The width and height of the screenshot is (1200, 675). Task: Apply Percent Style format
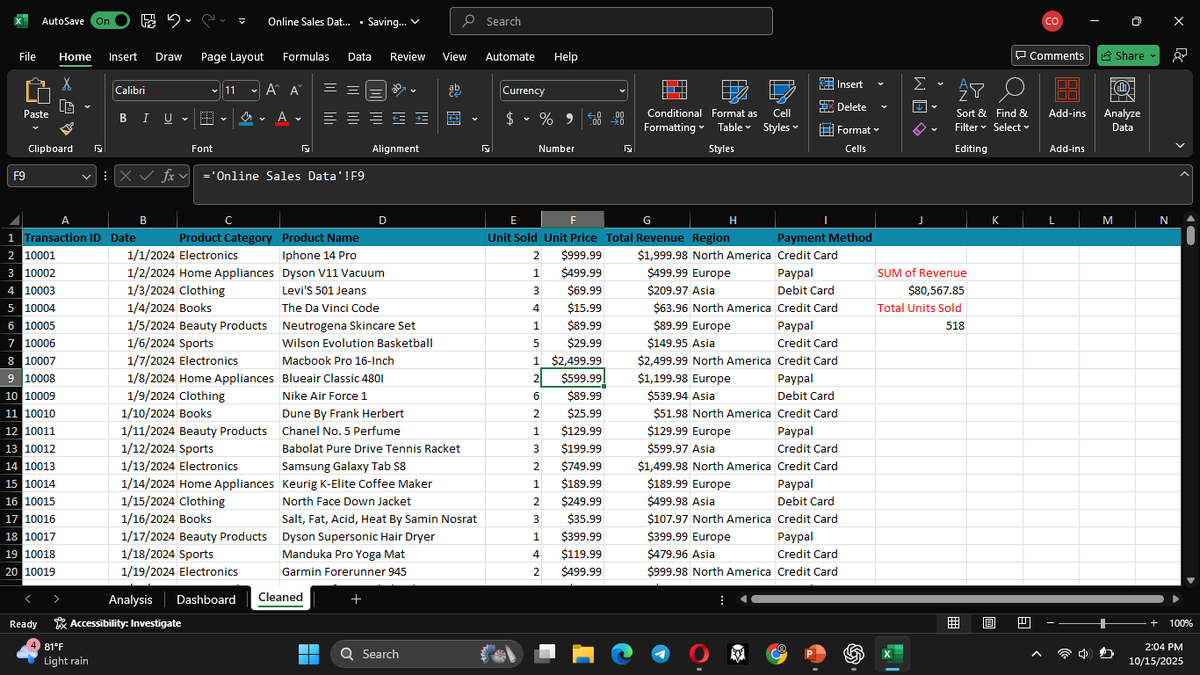tap(547, 119)
